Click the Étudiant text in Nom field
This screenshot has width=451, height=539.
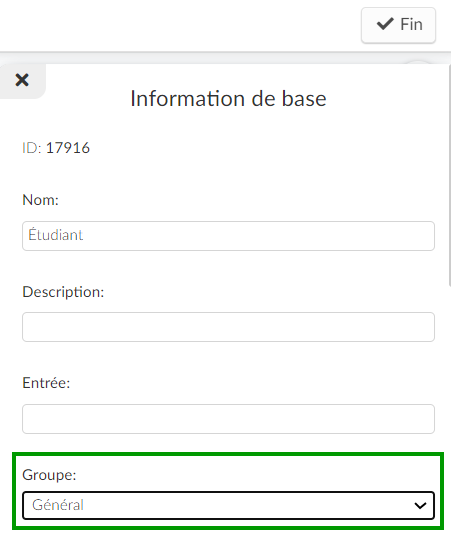point(56,235)
